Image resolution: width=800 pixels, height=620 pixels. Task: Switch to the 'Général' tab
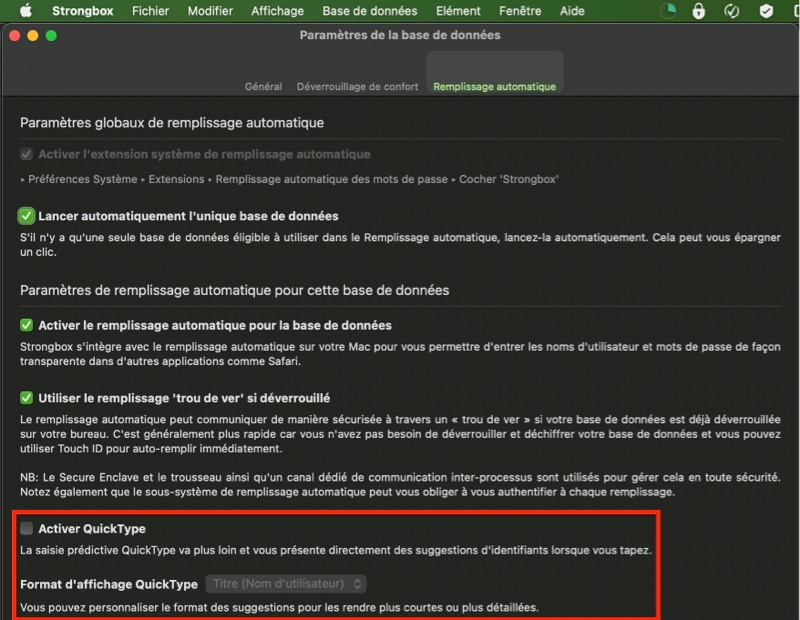point(263,87)
